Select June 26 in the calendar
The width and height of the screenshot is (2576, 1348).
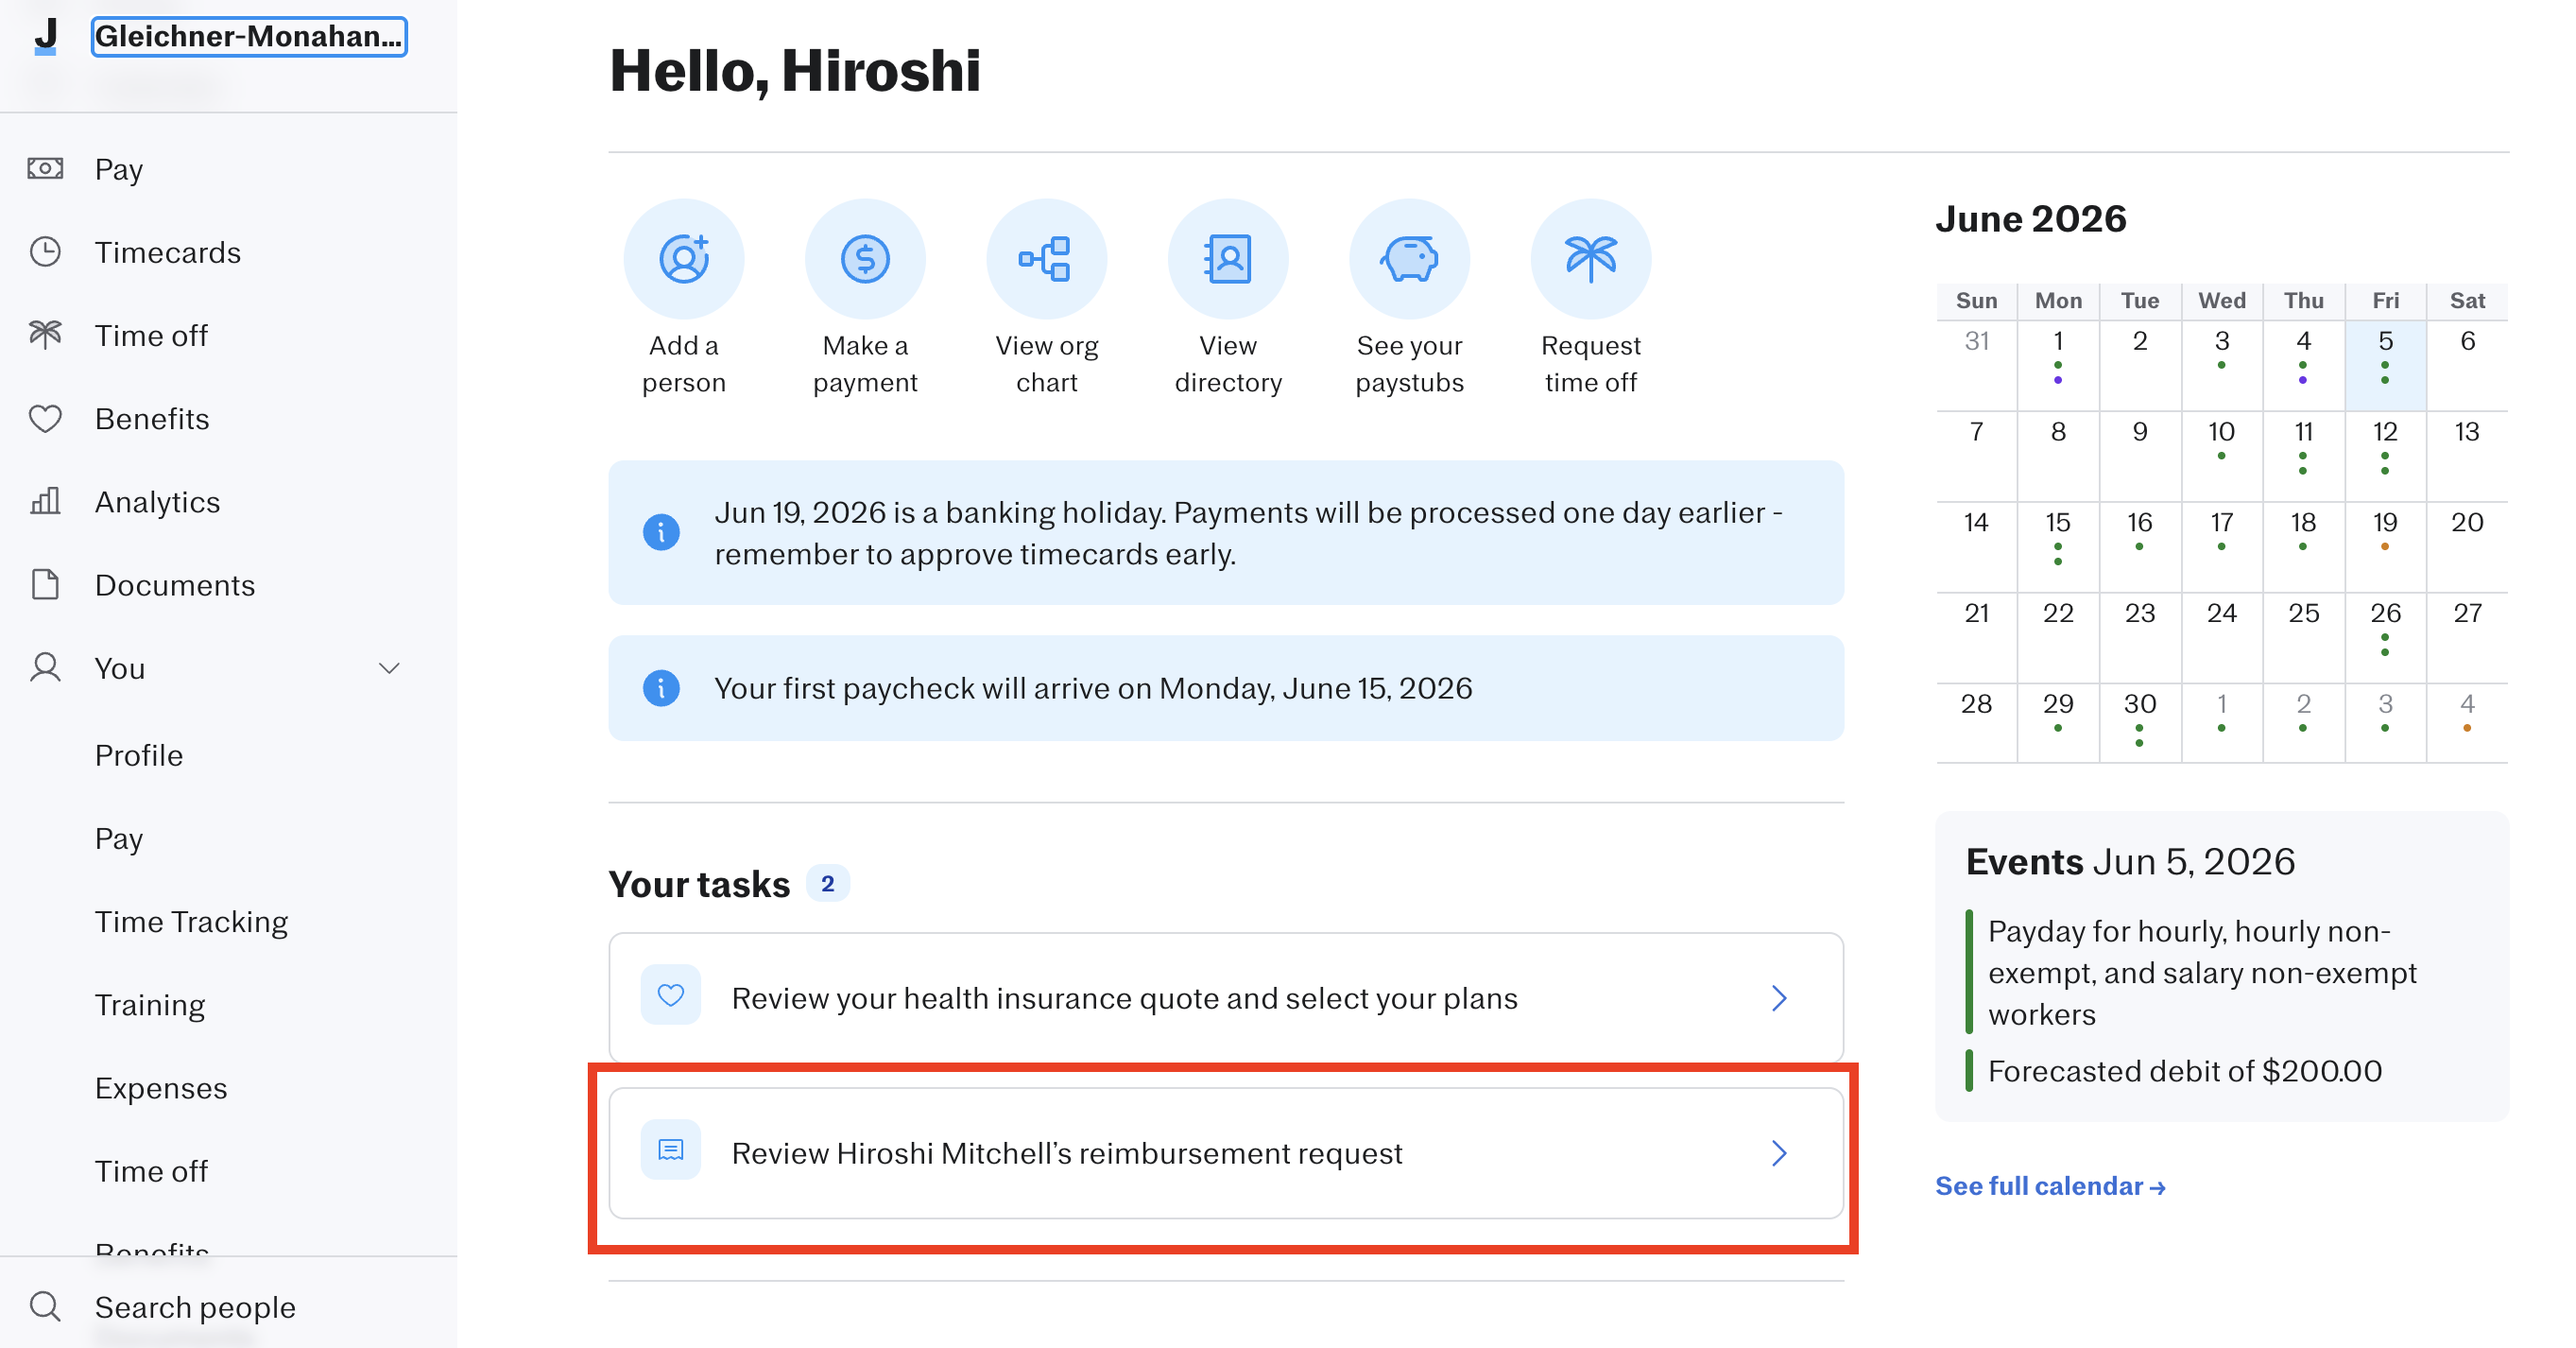[x=2385, y=637]
